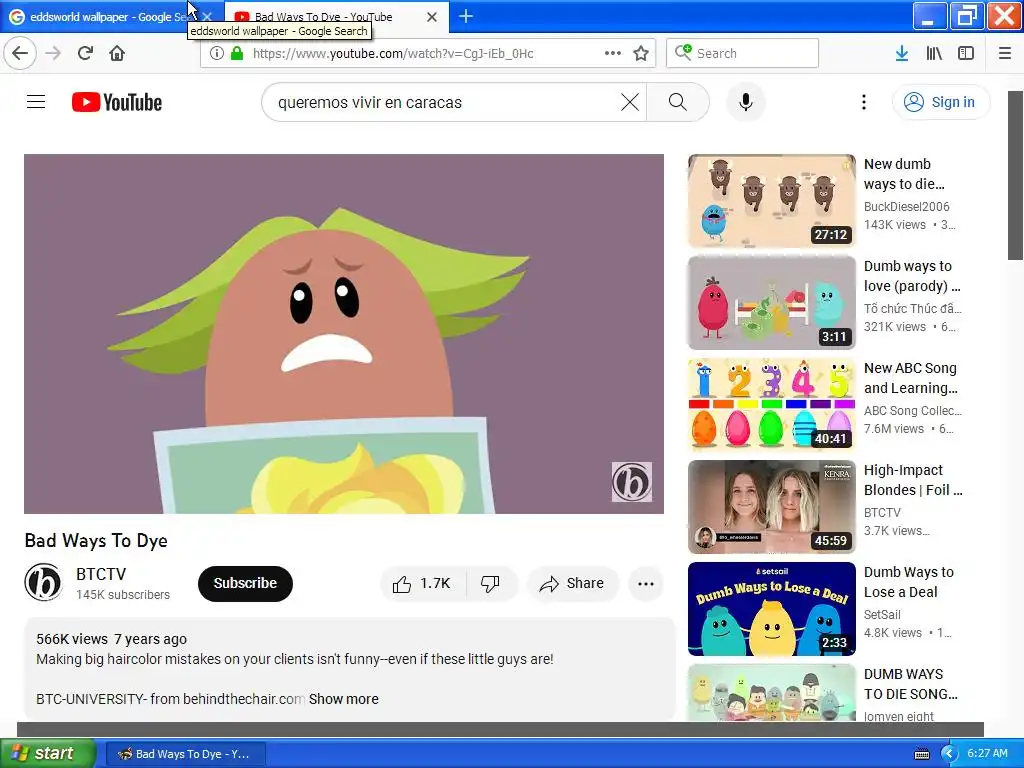The image size is (1024, 768).
Task: Open YouTube guide hamburger menu
Action: pyautogui.click(x=36, y=102)
